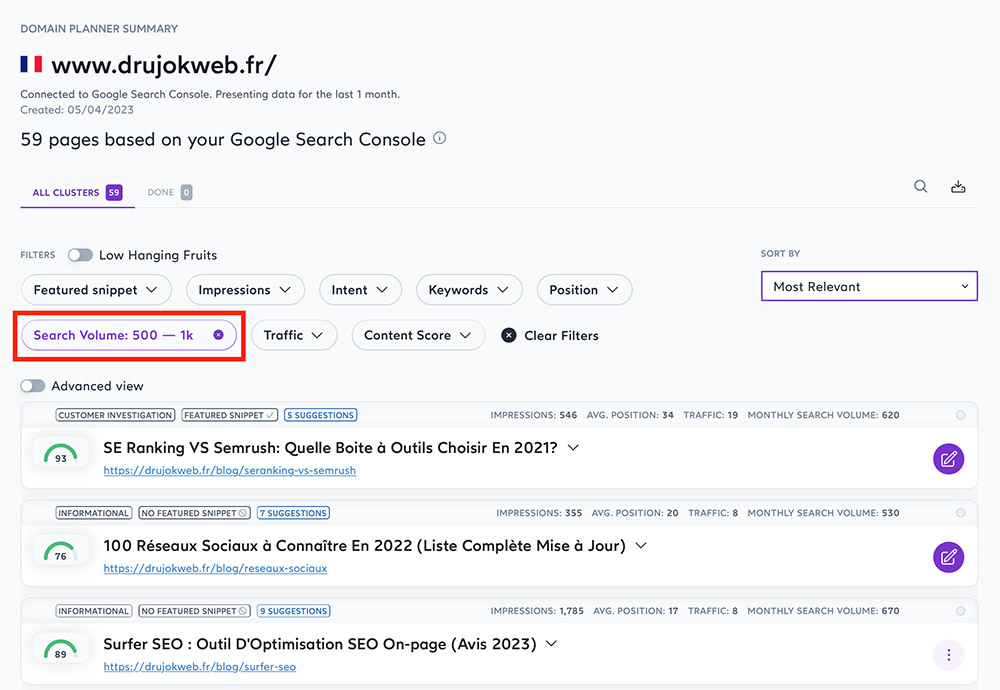Open the surfer-seo blog link

click(x=200, y=666)
